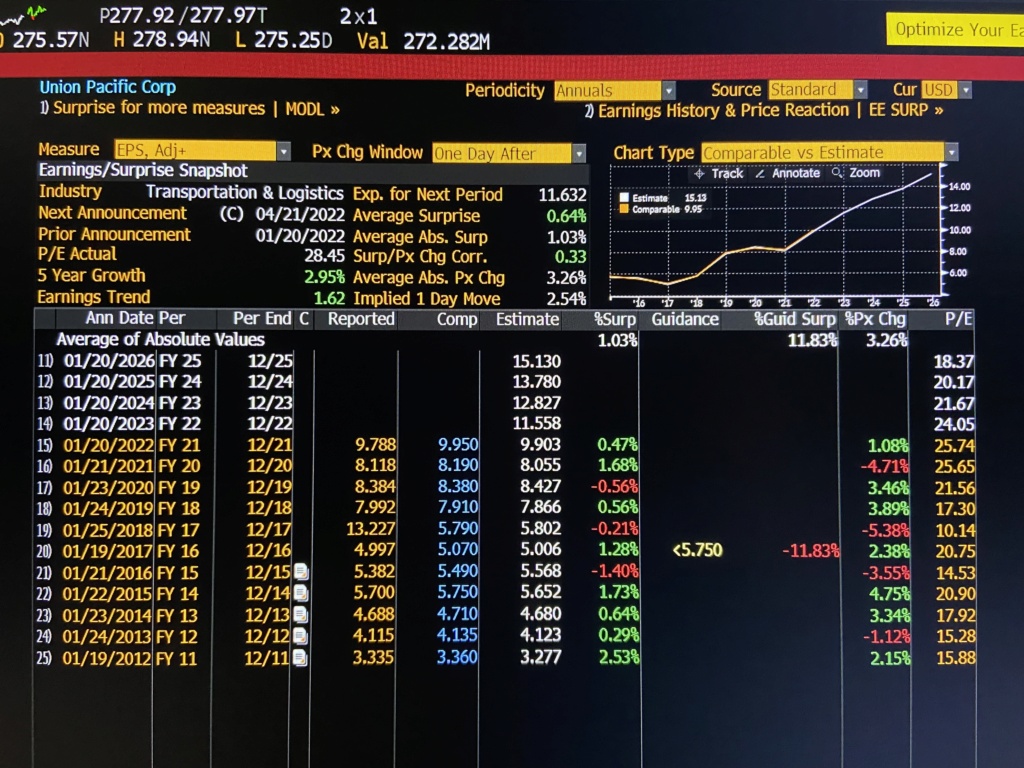This screenshot has height=768, width=1024.
Task: Open document icon for FY 12 row
Action: tap(301, 635)
